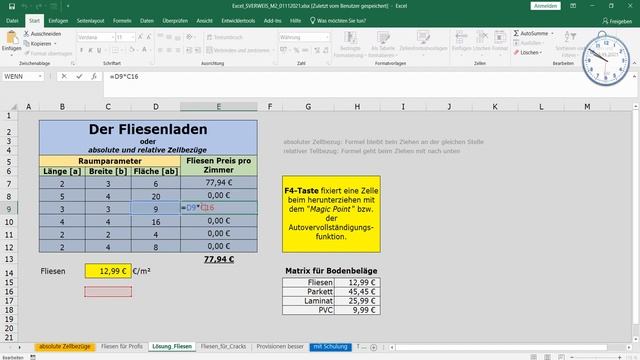Click the Zellen Löschen icon
Screen dimensions: 640x360
(482, 38)
